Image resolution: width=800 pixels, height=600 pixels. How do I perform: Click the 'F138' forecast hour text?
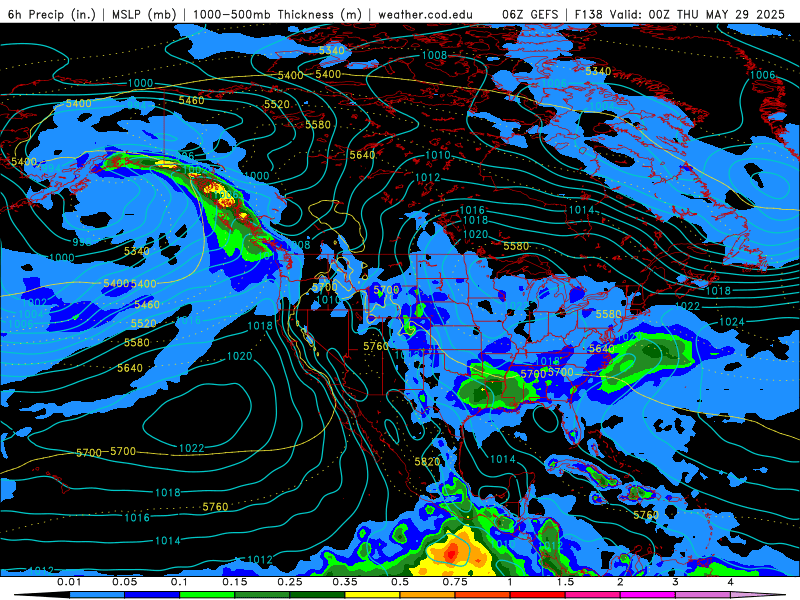pos(589,14)
